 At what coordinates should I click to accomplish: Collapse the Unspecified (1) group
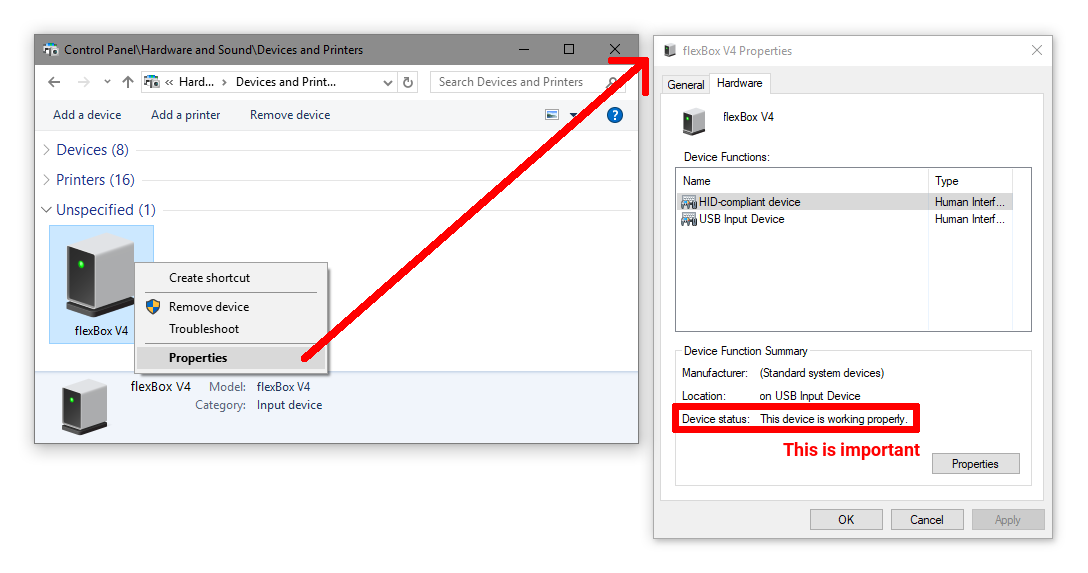pyautogui.click(x=46, y=209)
